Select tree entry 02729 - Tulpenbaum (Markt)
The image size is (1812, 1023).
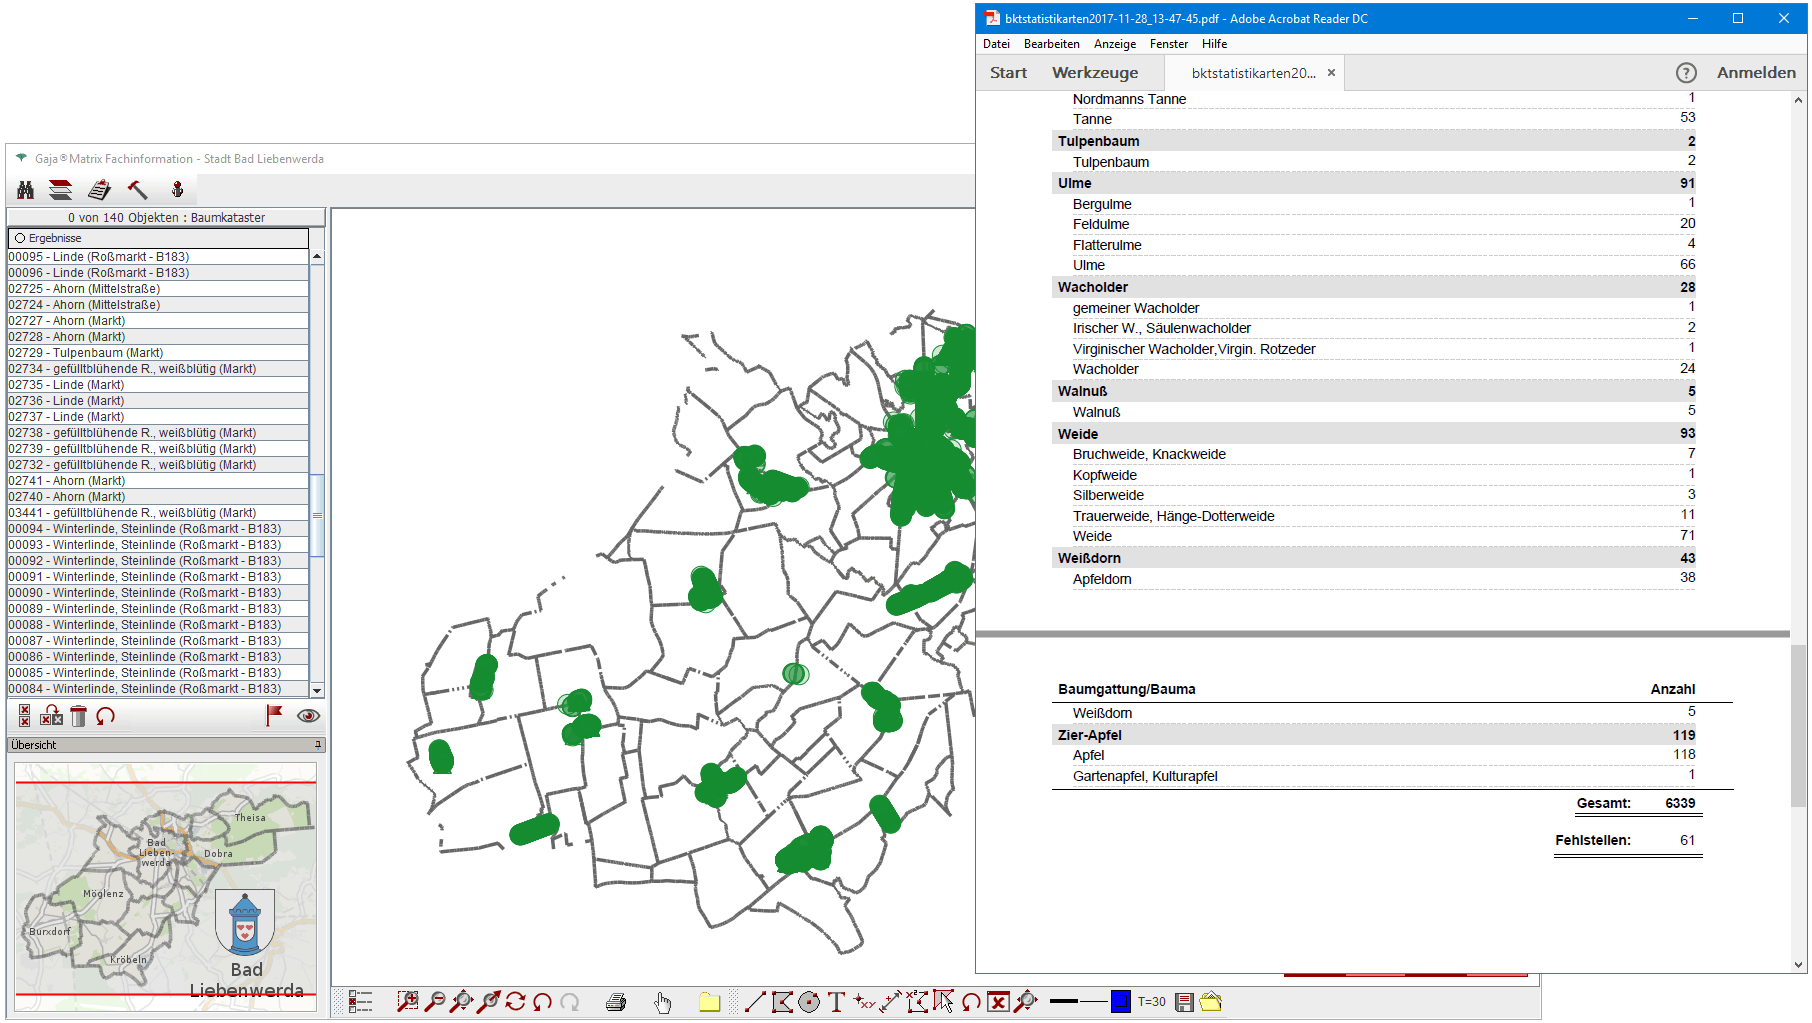tap(86, 353)
